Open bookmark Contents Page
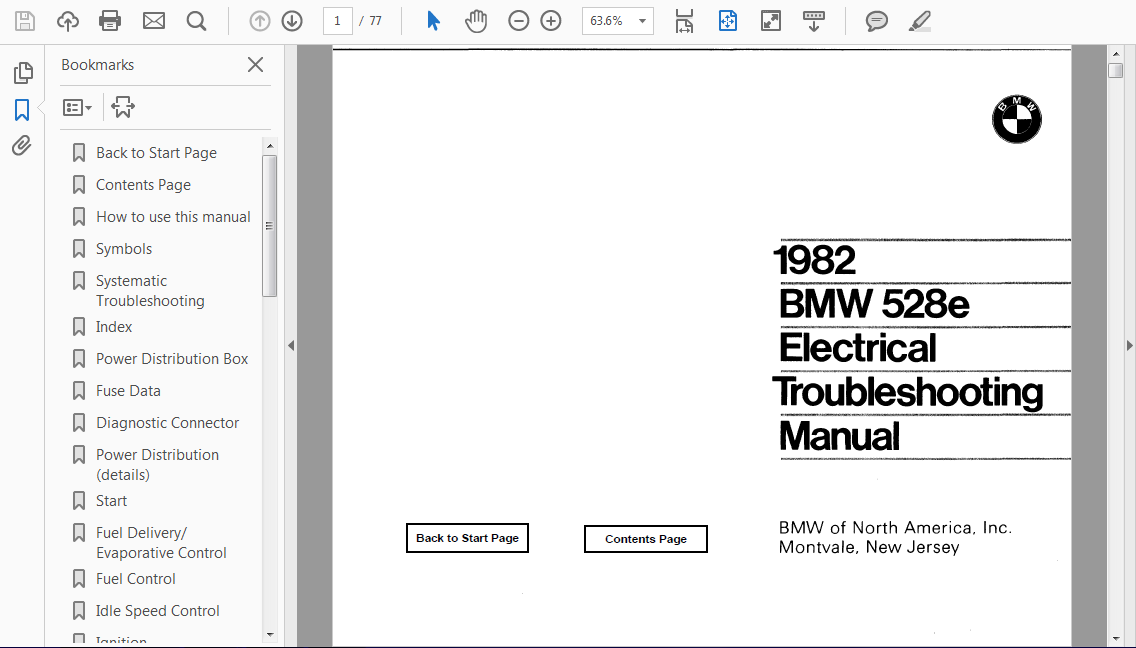The width and height of the screenshot is (1136, 648). [x=143, y=185]
